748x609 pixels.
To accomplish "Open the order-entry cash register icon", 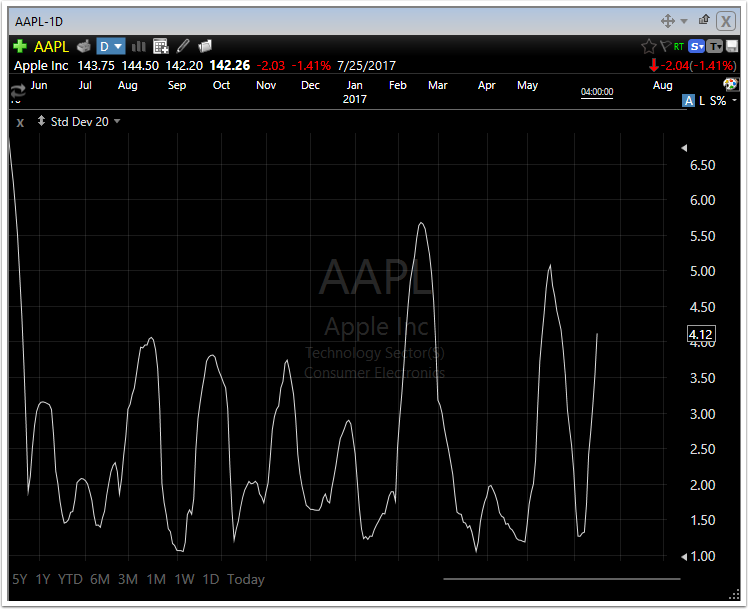I will coord(84,46).
